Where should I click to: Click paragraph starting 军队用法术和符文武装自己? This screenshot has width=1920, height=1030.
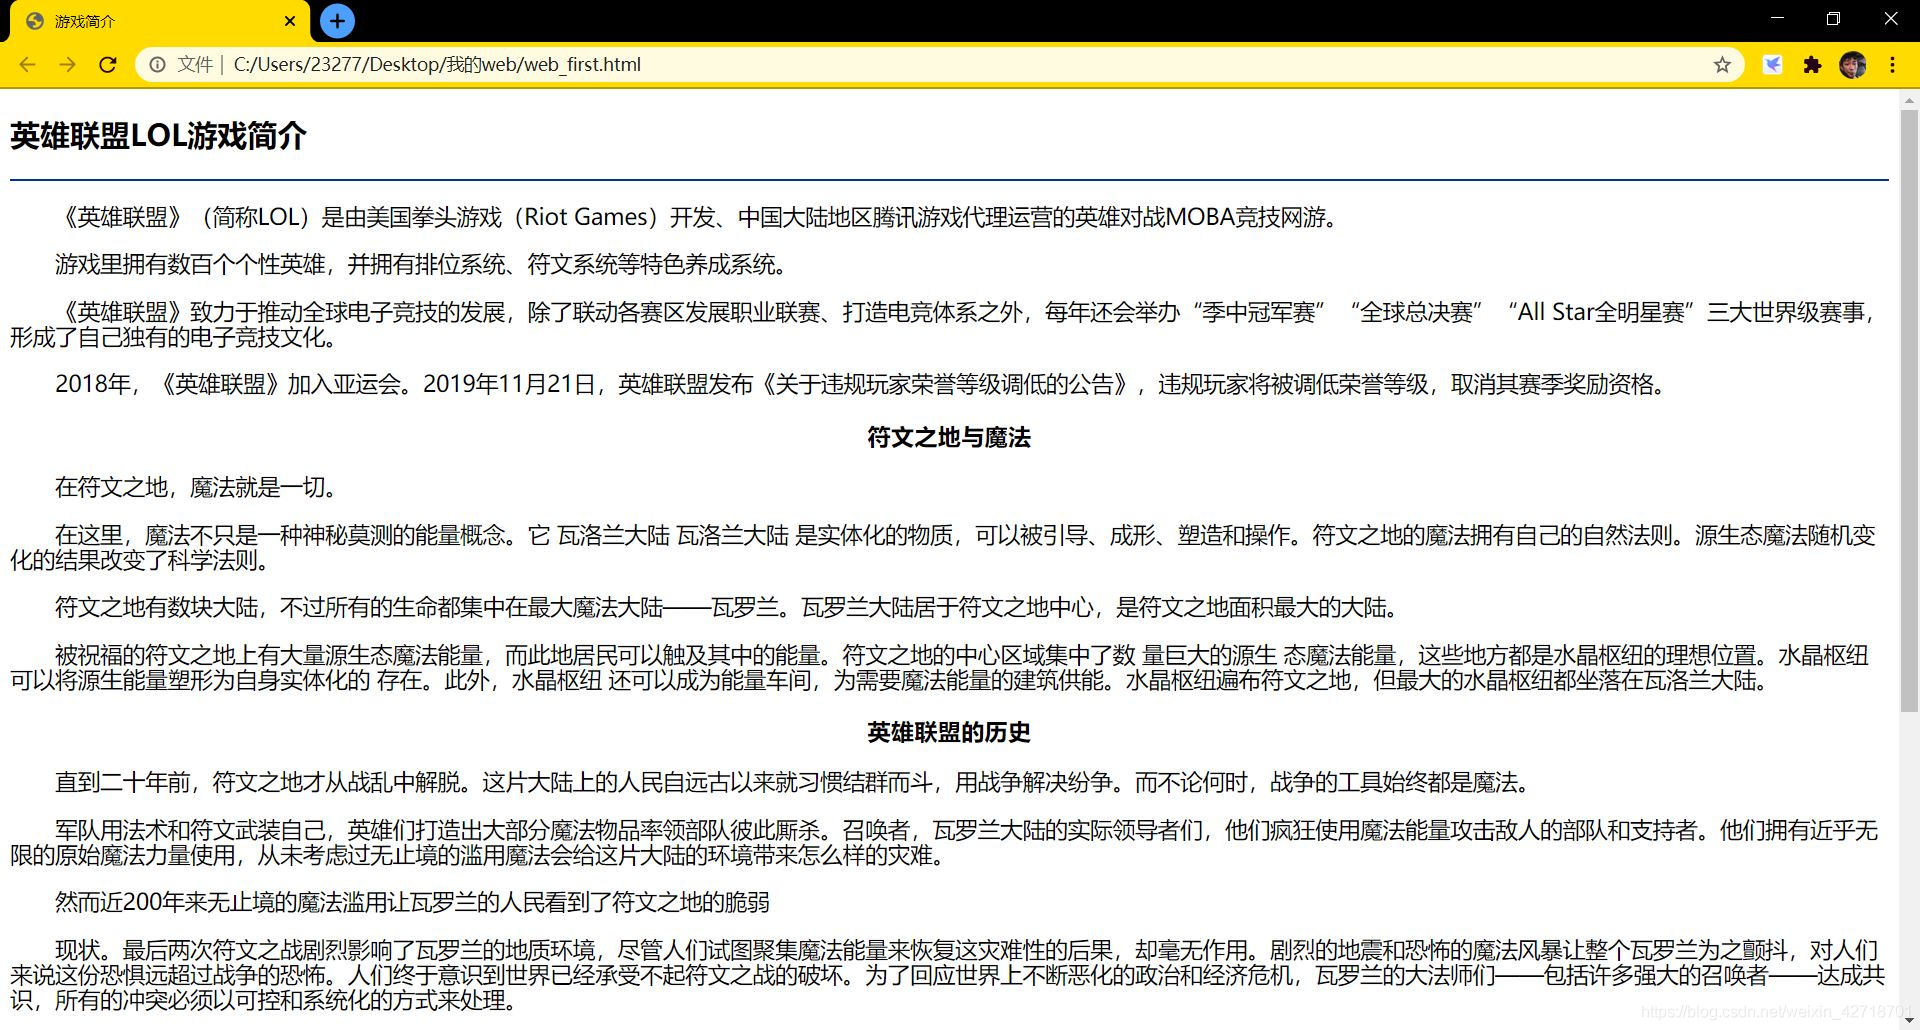944,843
